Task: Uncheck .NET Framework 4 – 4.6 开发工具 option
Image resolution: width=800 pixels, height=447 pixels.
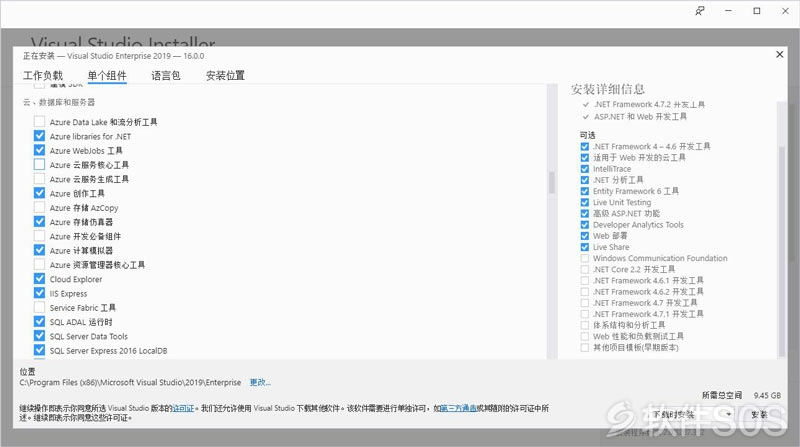Action: (x=585, y=146)
